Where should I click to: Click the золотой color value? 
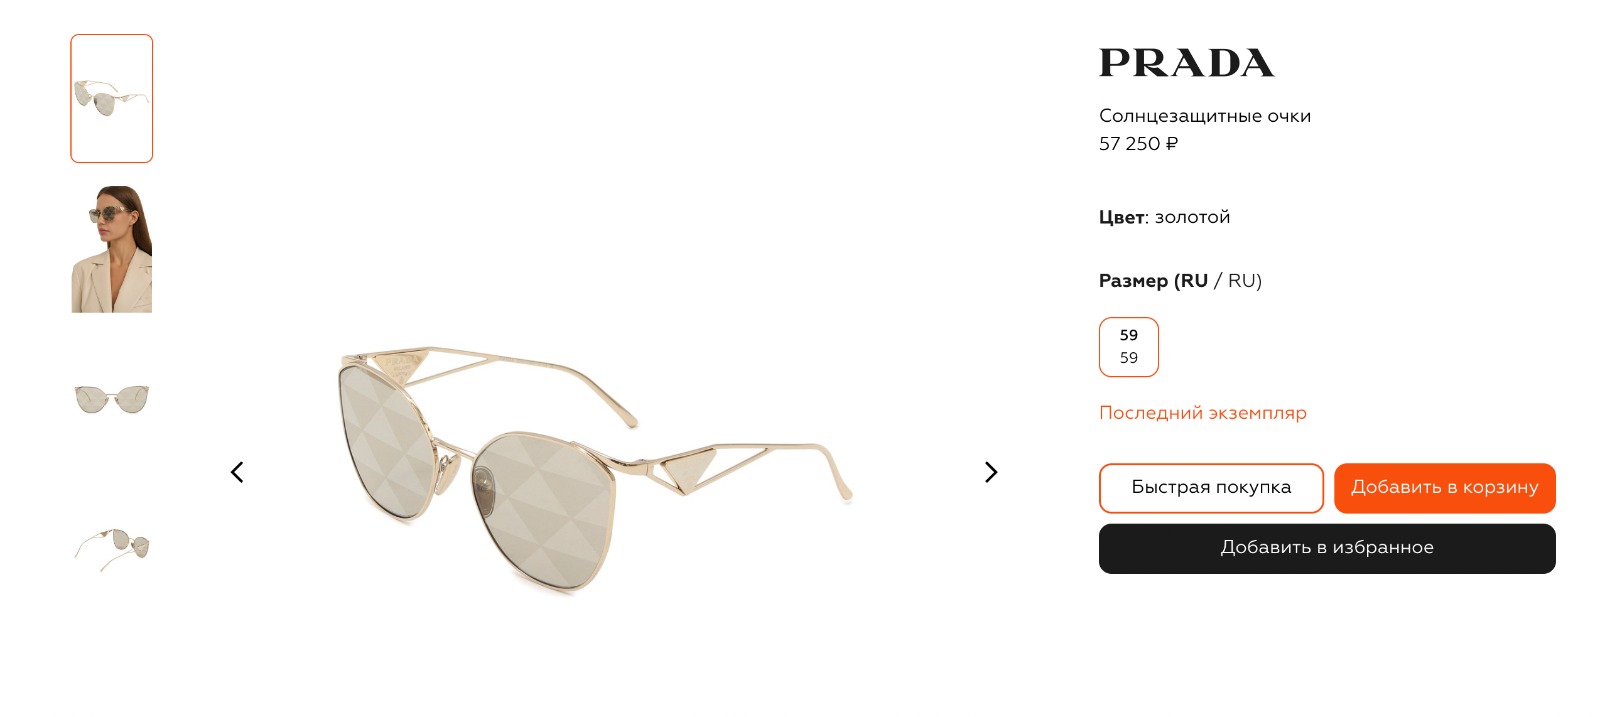[x=1193, y=217]
